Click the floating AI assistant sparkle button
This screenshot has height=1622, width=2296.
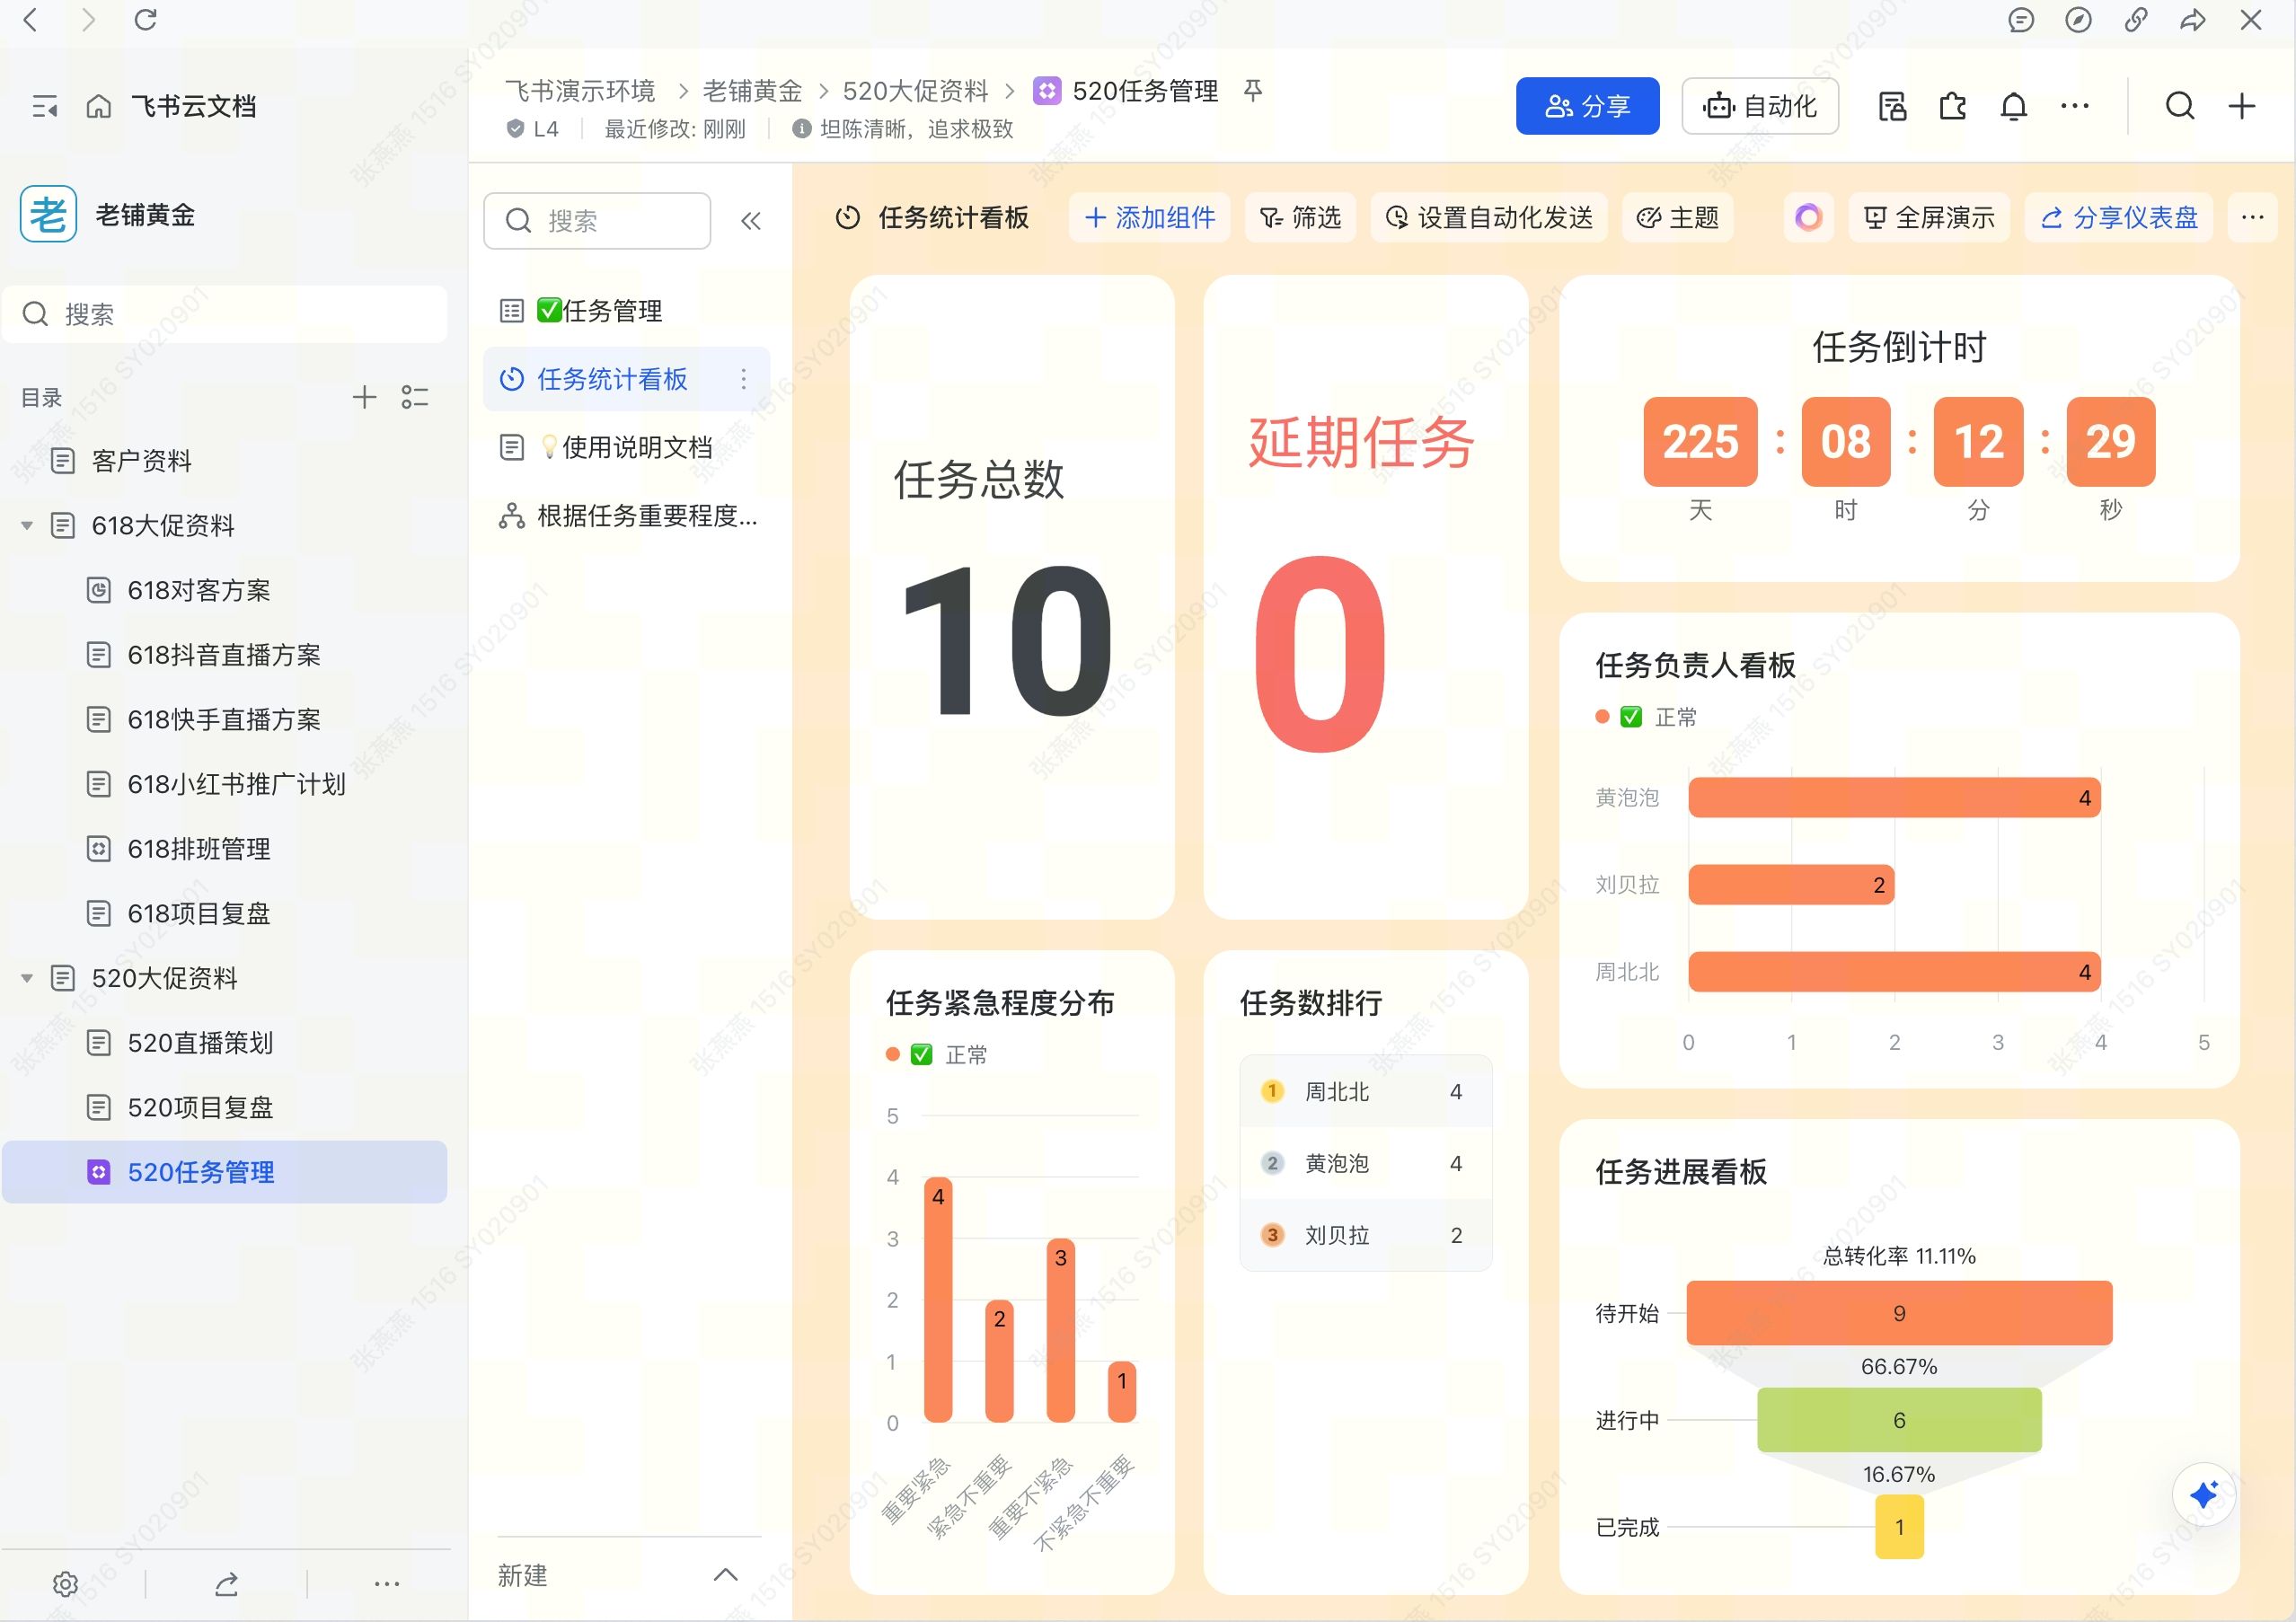click(2203, 1494)
